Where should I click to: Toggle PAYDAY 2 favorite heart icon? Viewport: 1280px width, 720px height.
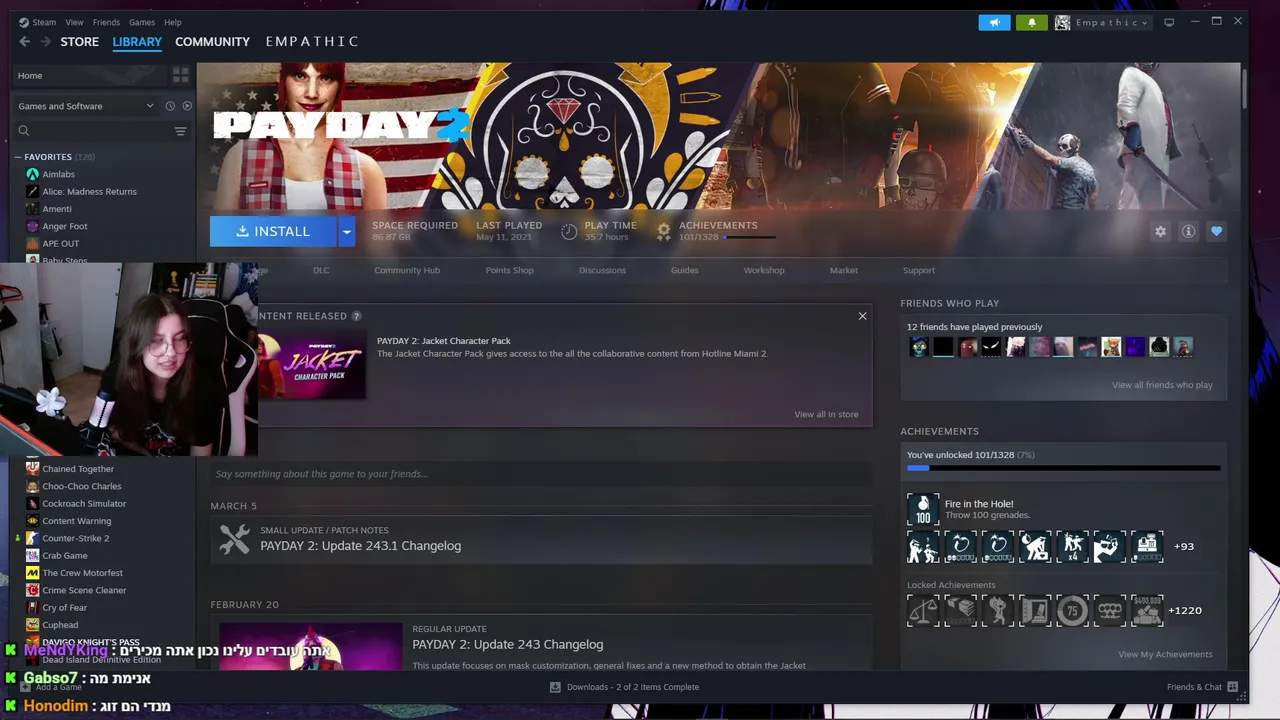pyautogui.click(x=1216, y=231)
